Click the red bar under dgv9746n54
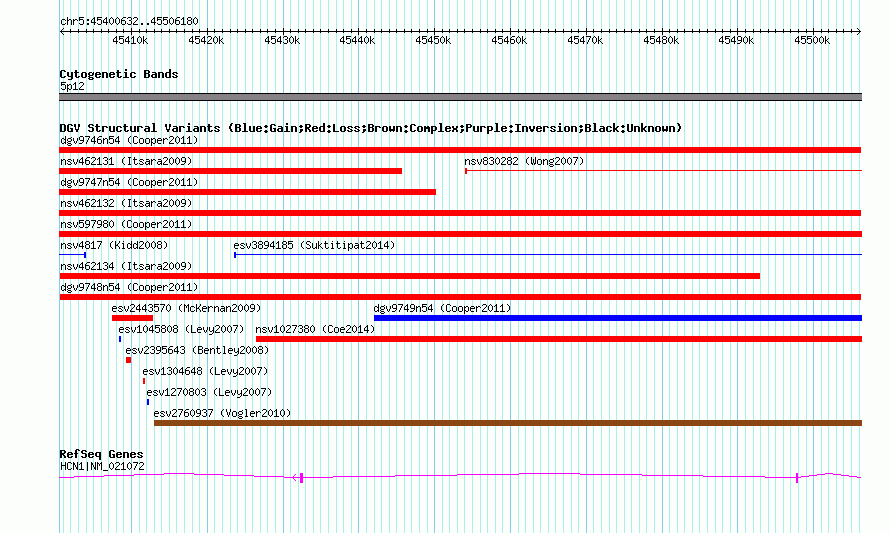This screenshot has width=890, height=533. [460, 150]
